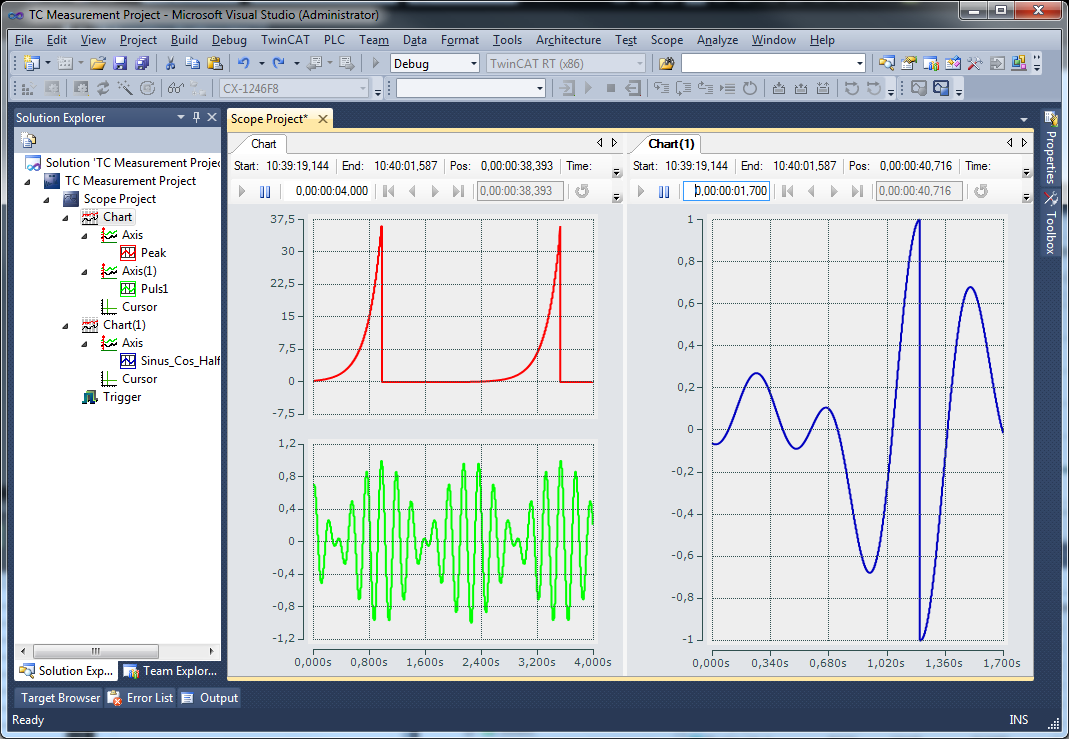Reset the Chart playback time

click(x=583, y=191)
